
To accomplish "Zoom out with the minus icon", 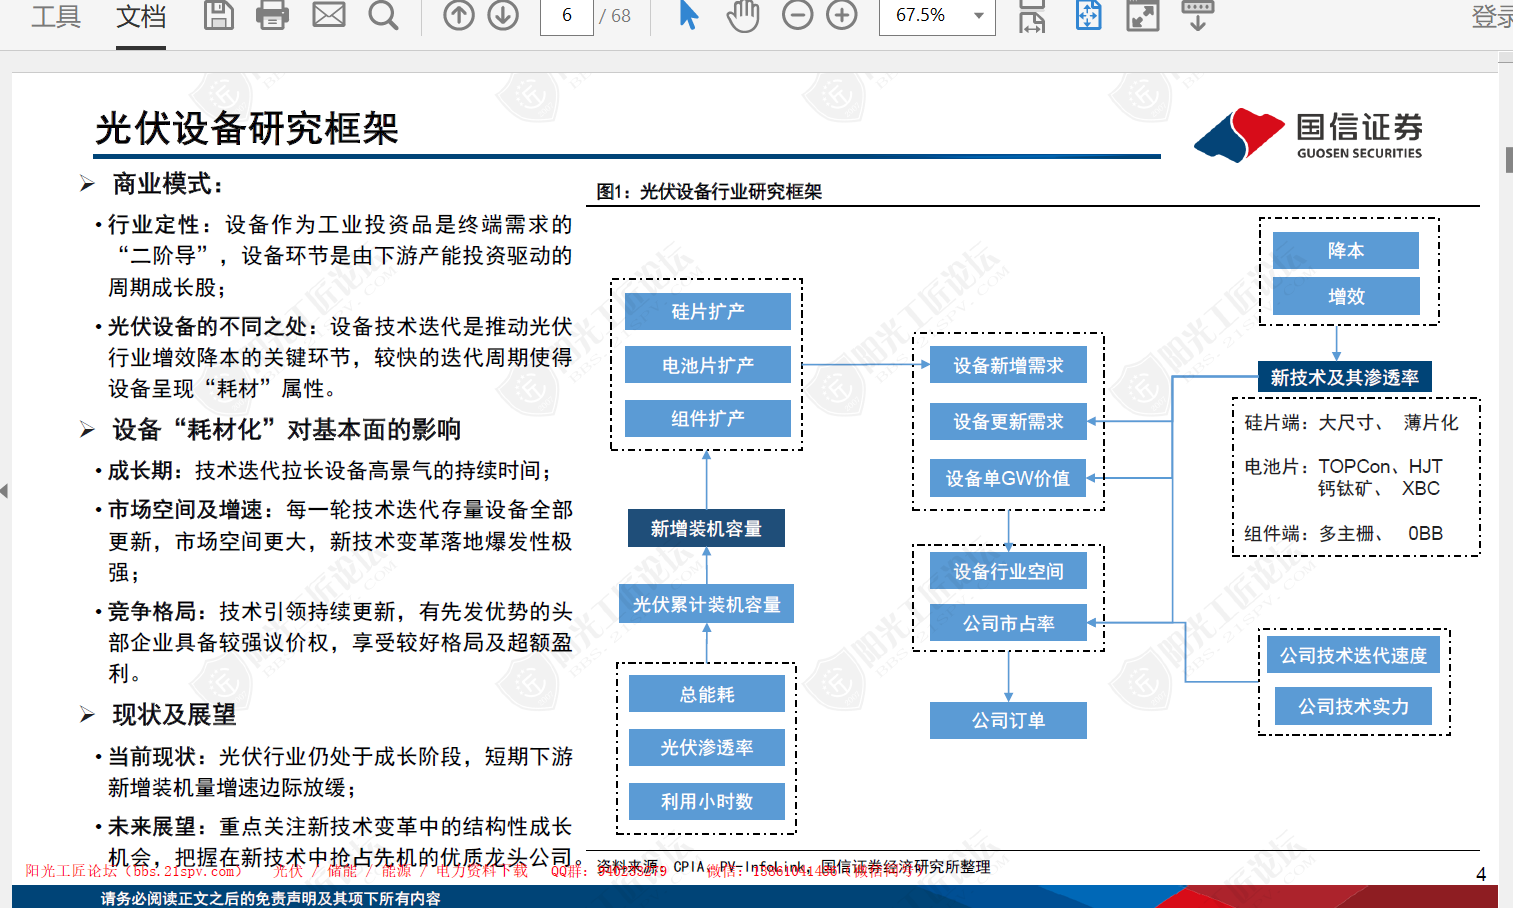I will [x=797, y=15].
